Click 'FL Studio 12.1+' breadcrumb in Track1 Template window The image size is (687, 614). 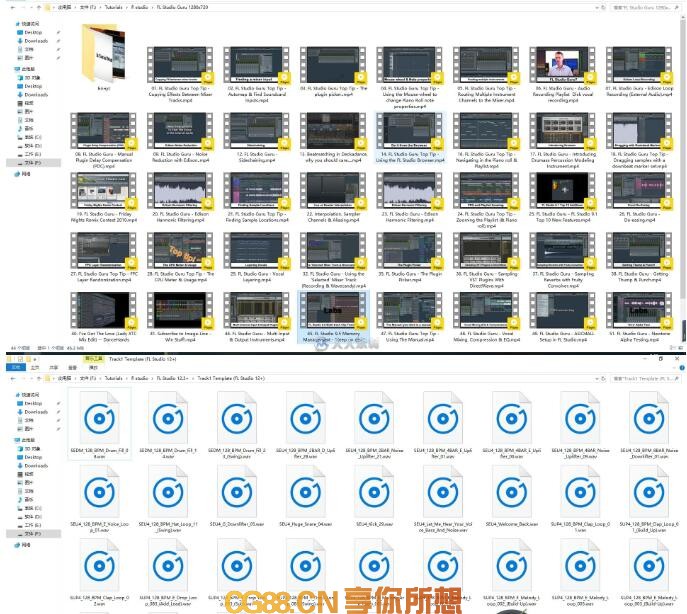[x=174, y=378]
